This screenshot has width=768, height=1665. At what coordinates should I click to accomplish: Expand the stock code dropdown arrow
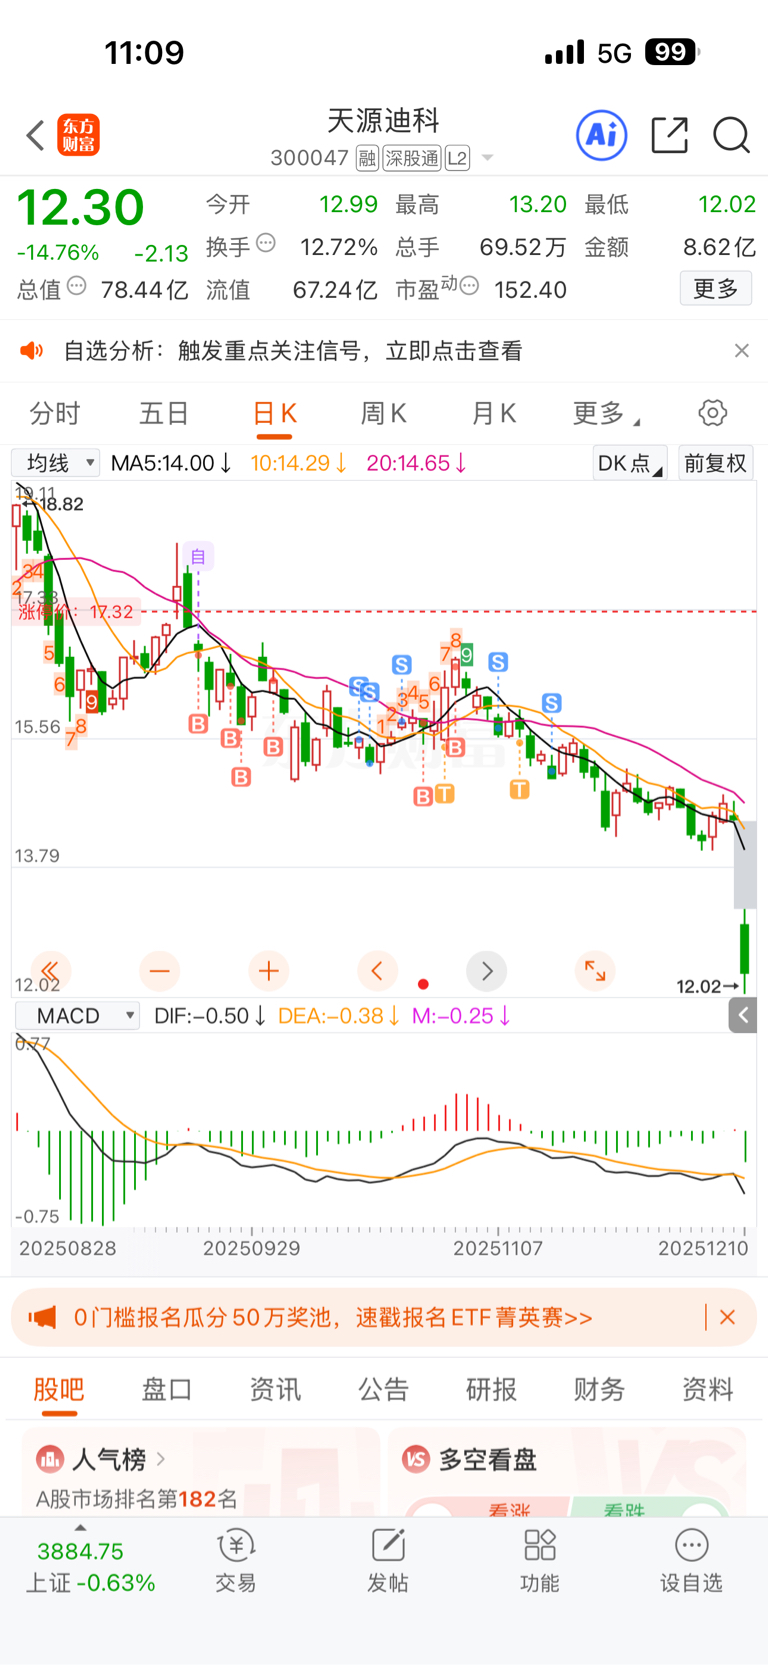click(x=488, y=158)
